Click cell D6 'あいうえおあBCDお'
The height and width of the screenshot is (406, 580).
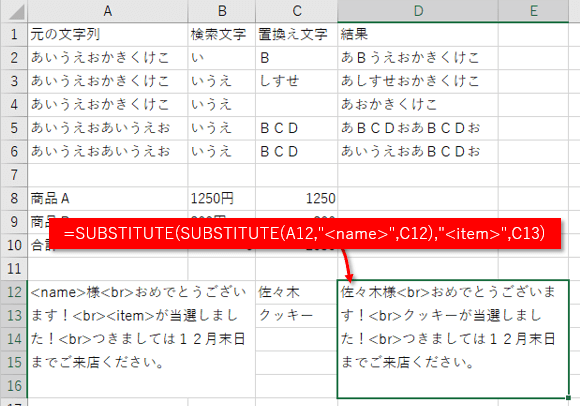click(418, 151)
